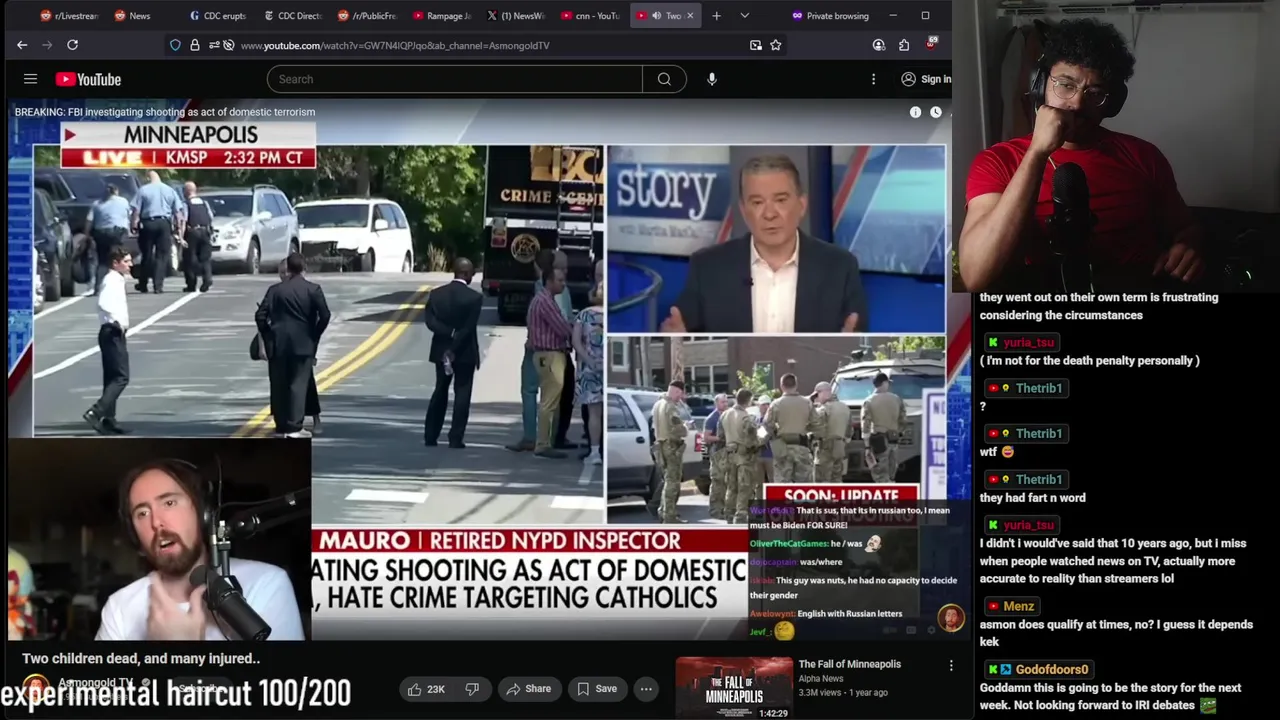Image resolution: width=1280 pixels, height=720 pixels.
Task: Mute the playing tab via speaker icon
Action: (x=656, y=16)
